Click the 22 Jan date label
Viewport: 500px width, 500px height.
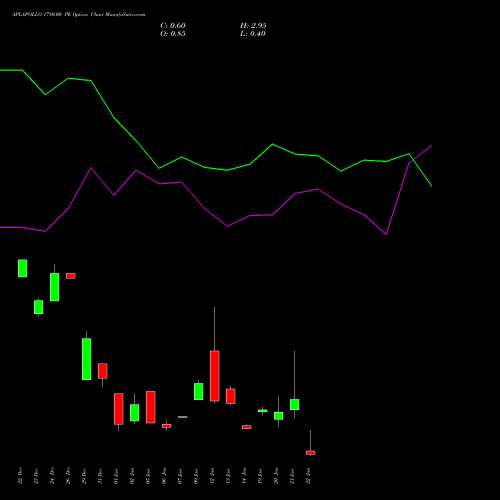[308, 476]
